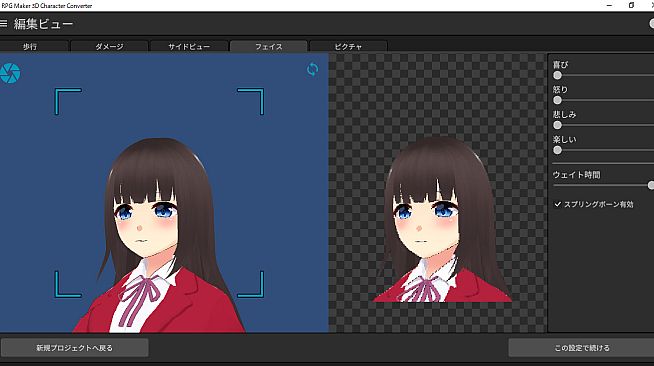Viewport: 654px width, 366px height.
Task: Click the 悲しみ slider handle
Action: coord(557,125)
